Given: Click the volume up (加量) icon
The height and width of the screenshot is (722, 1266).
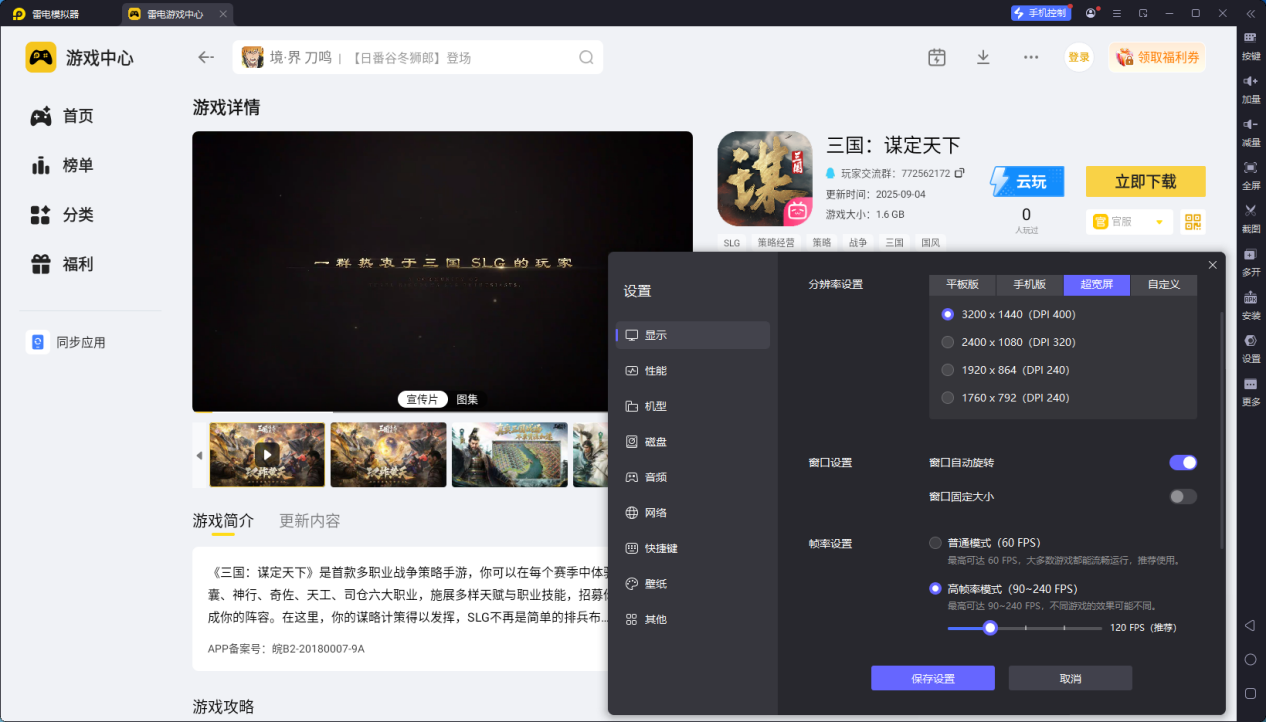Looking at the screenshot, I should 1250,81.
